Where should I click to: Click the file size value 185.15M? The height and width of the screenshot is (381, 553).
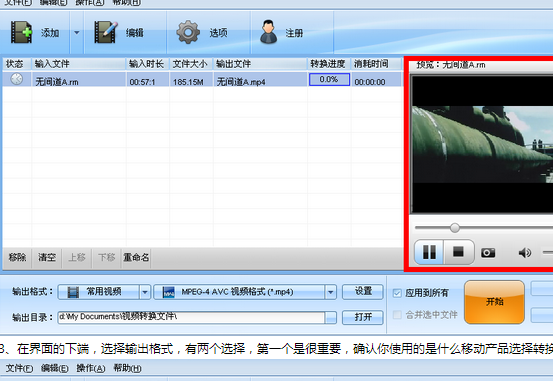point(188,82)
